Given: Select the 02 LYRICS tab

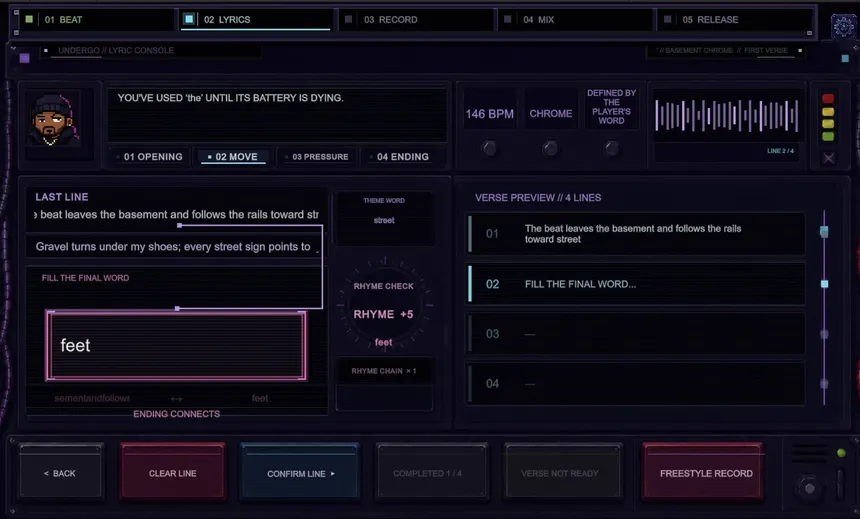Looking at the screenshot, I should point(256,20).
